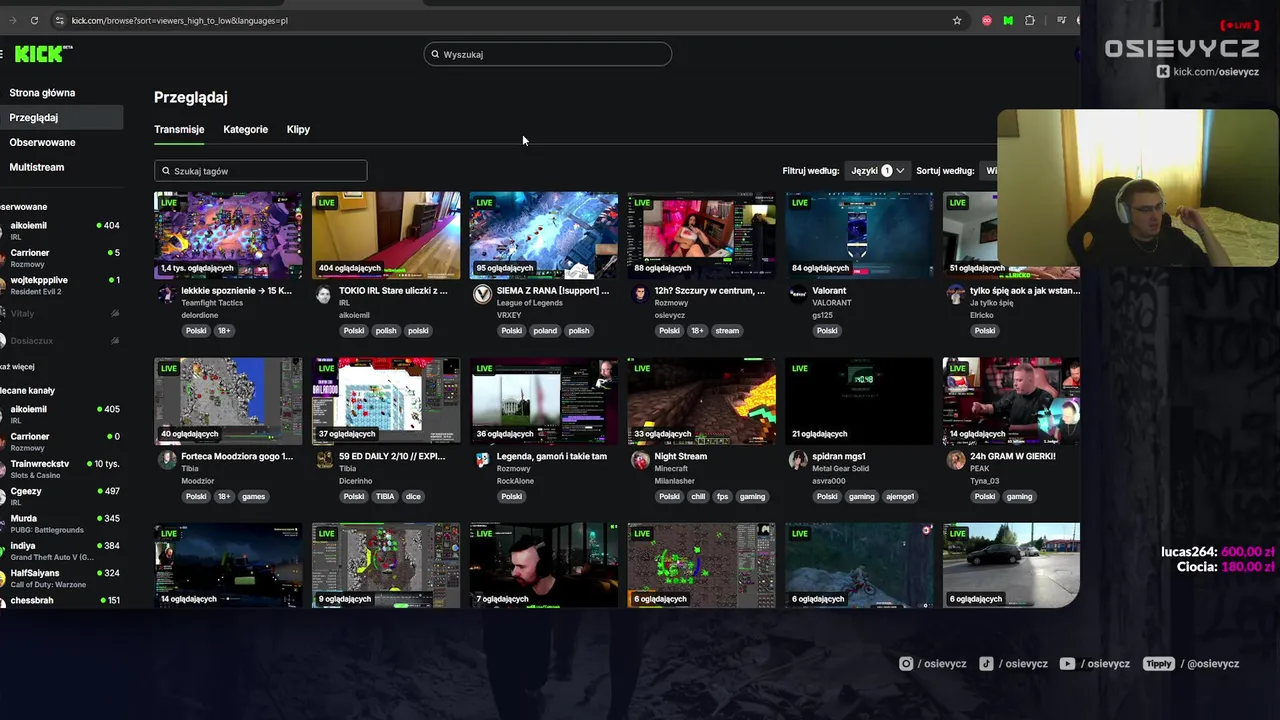Screen dimensions: 1280x720
Task: View site information icon in address bar
Action: coord(60,20)
